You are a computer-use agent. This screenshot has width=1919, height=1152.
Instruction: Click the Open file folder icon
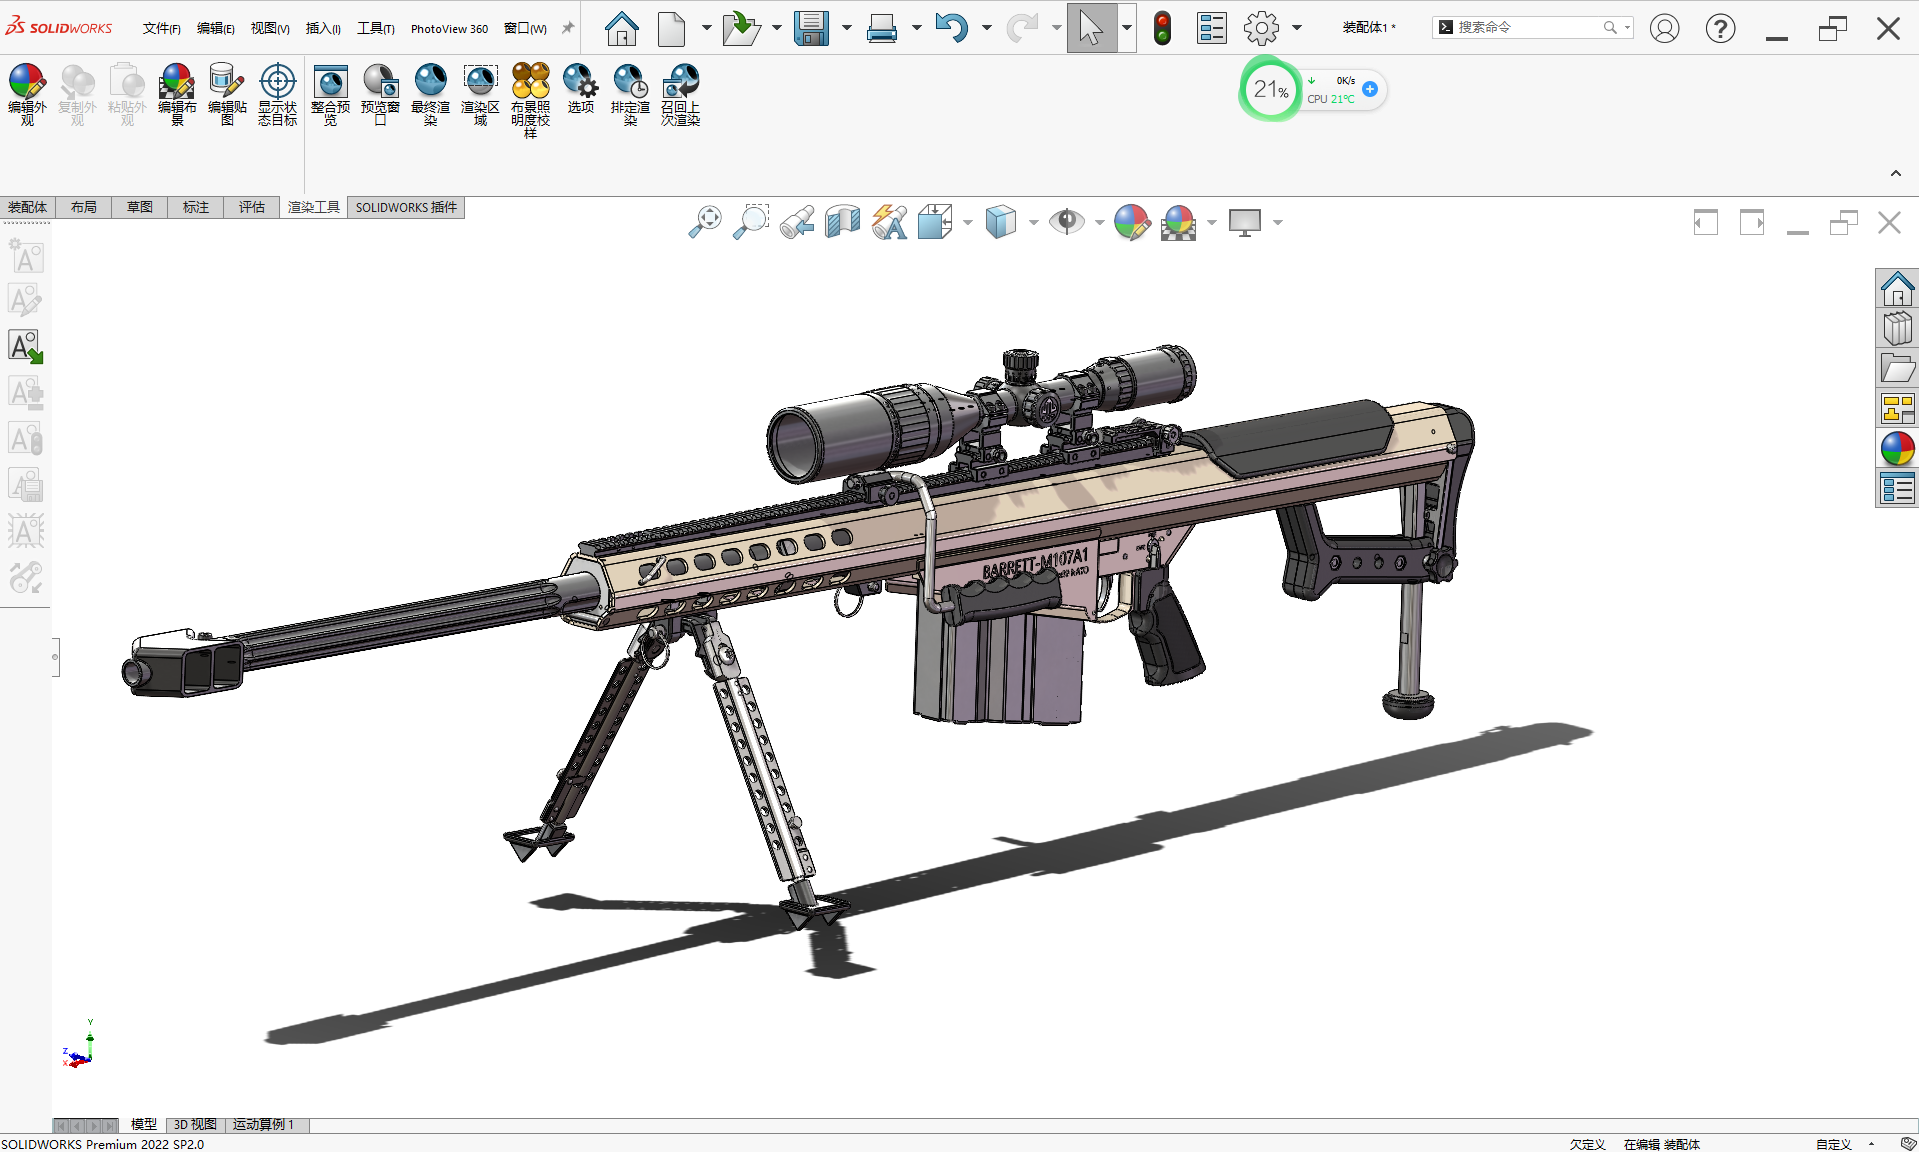pos(741,28)
